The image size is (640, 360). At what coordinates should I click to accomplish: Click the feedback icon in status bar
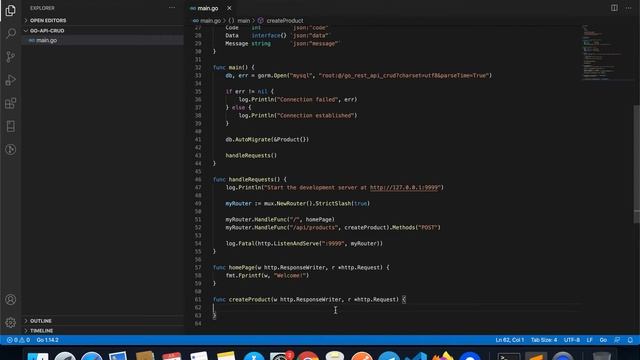pos(617,340)
